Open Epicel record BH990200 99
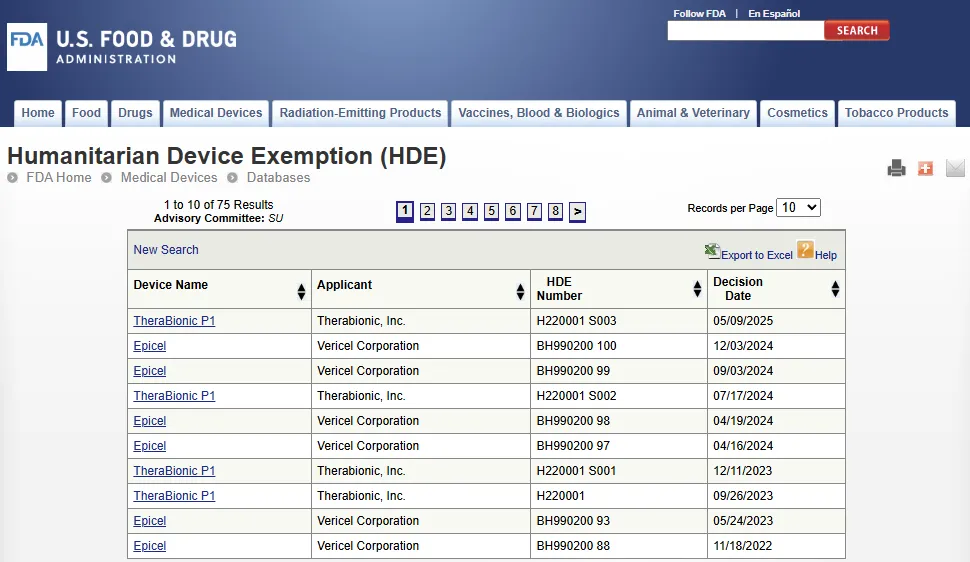This screenshot has width=970, height=562. [150, 371]
